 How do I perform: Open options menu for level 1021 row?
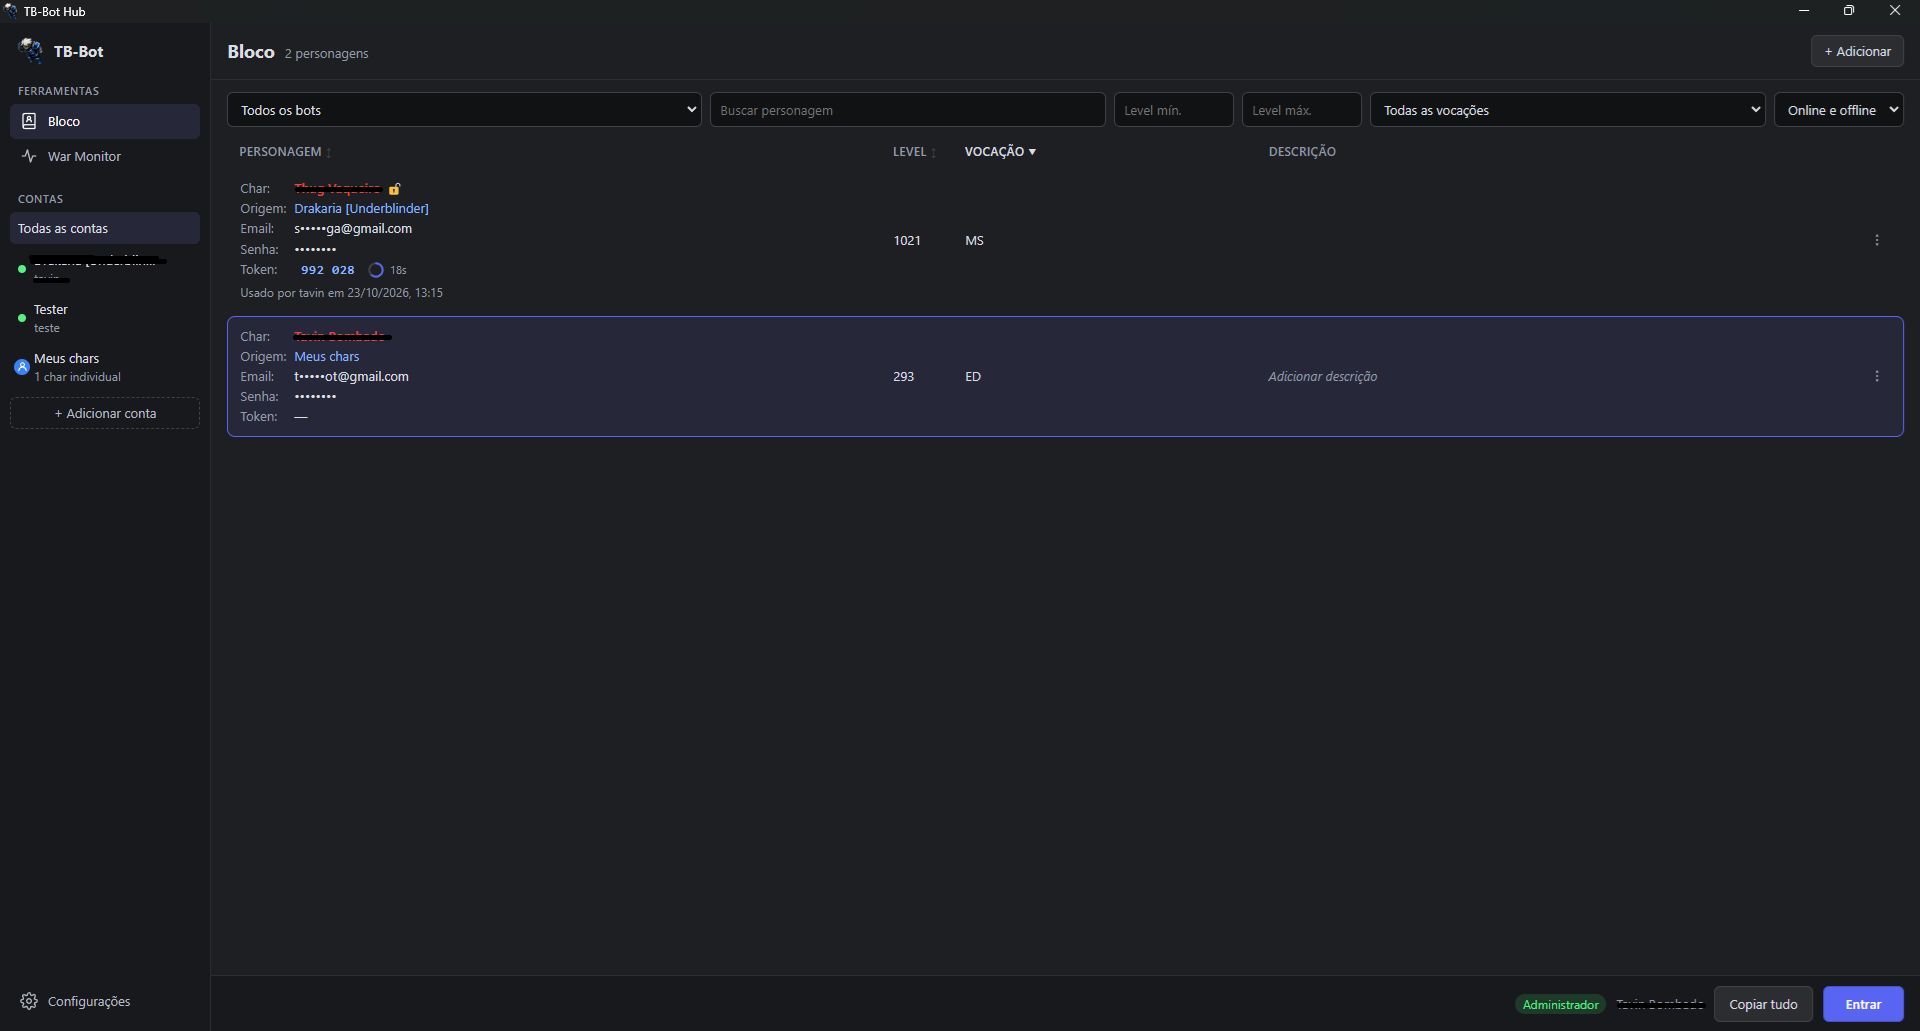(x=1876, y=240)
